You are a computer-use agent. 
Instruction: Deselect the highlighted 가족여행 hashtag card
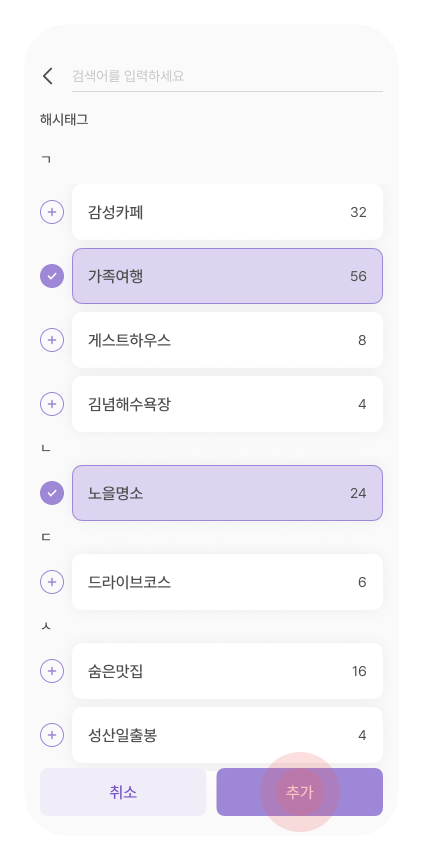[x=227, y=276]
